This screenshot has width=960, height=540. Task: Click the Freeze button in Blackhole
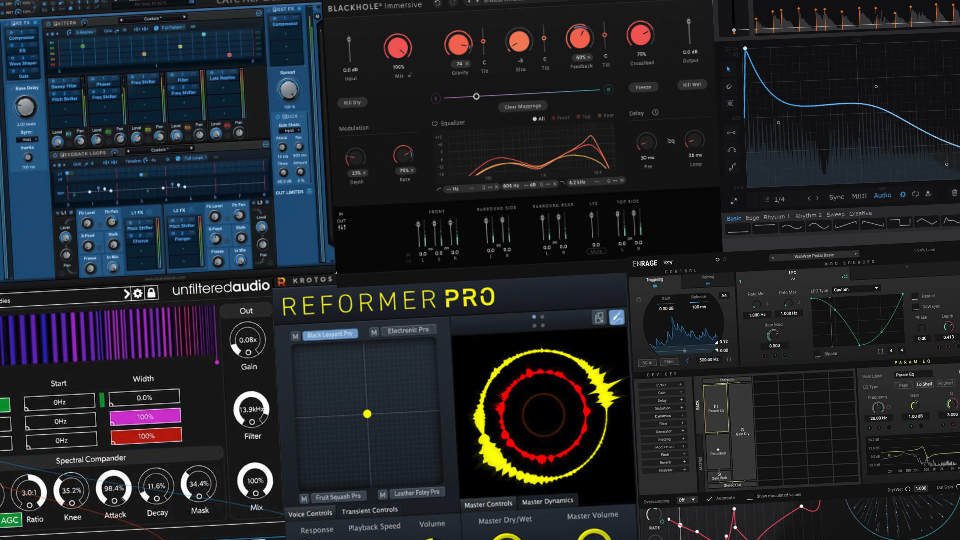click(x=643, y=87)
